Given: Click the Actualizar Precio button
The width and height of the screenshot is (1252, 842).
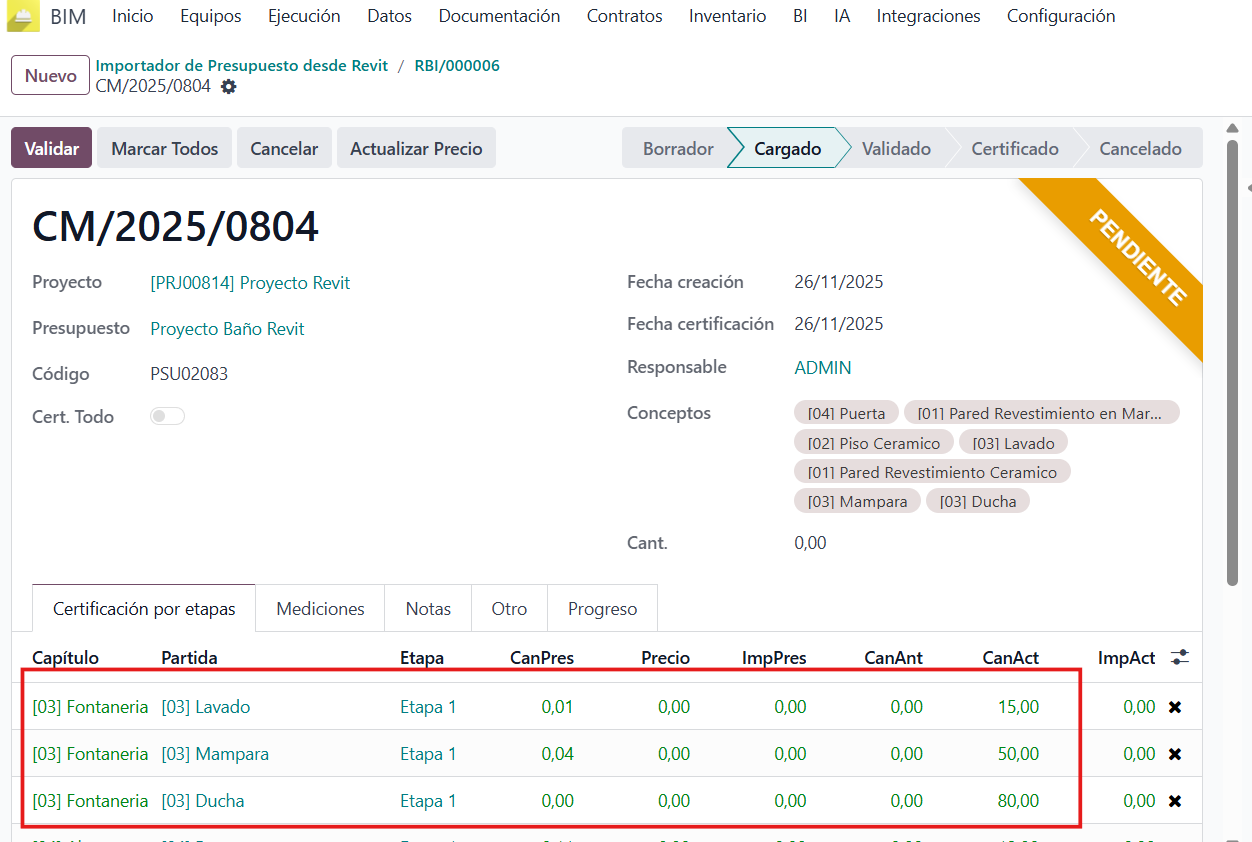Looking at the screenshot, I should pyautogui.click(x=416, y=149).
